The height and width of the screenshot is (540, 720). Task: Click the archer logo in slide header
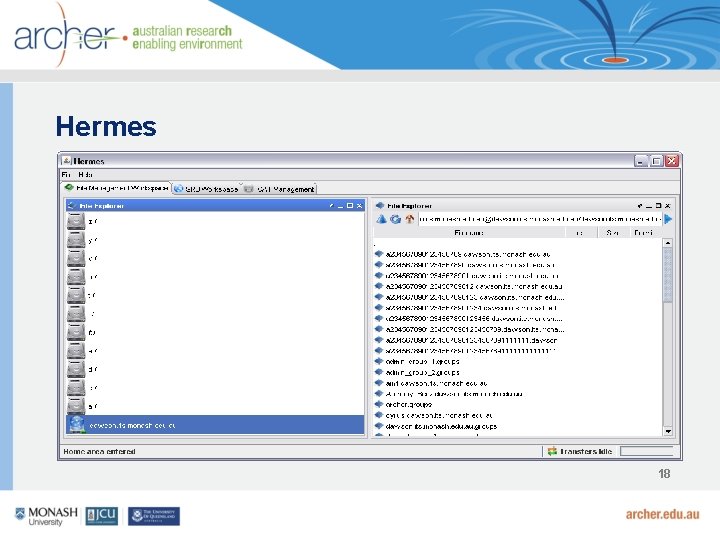(x=70, y=36)
